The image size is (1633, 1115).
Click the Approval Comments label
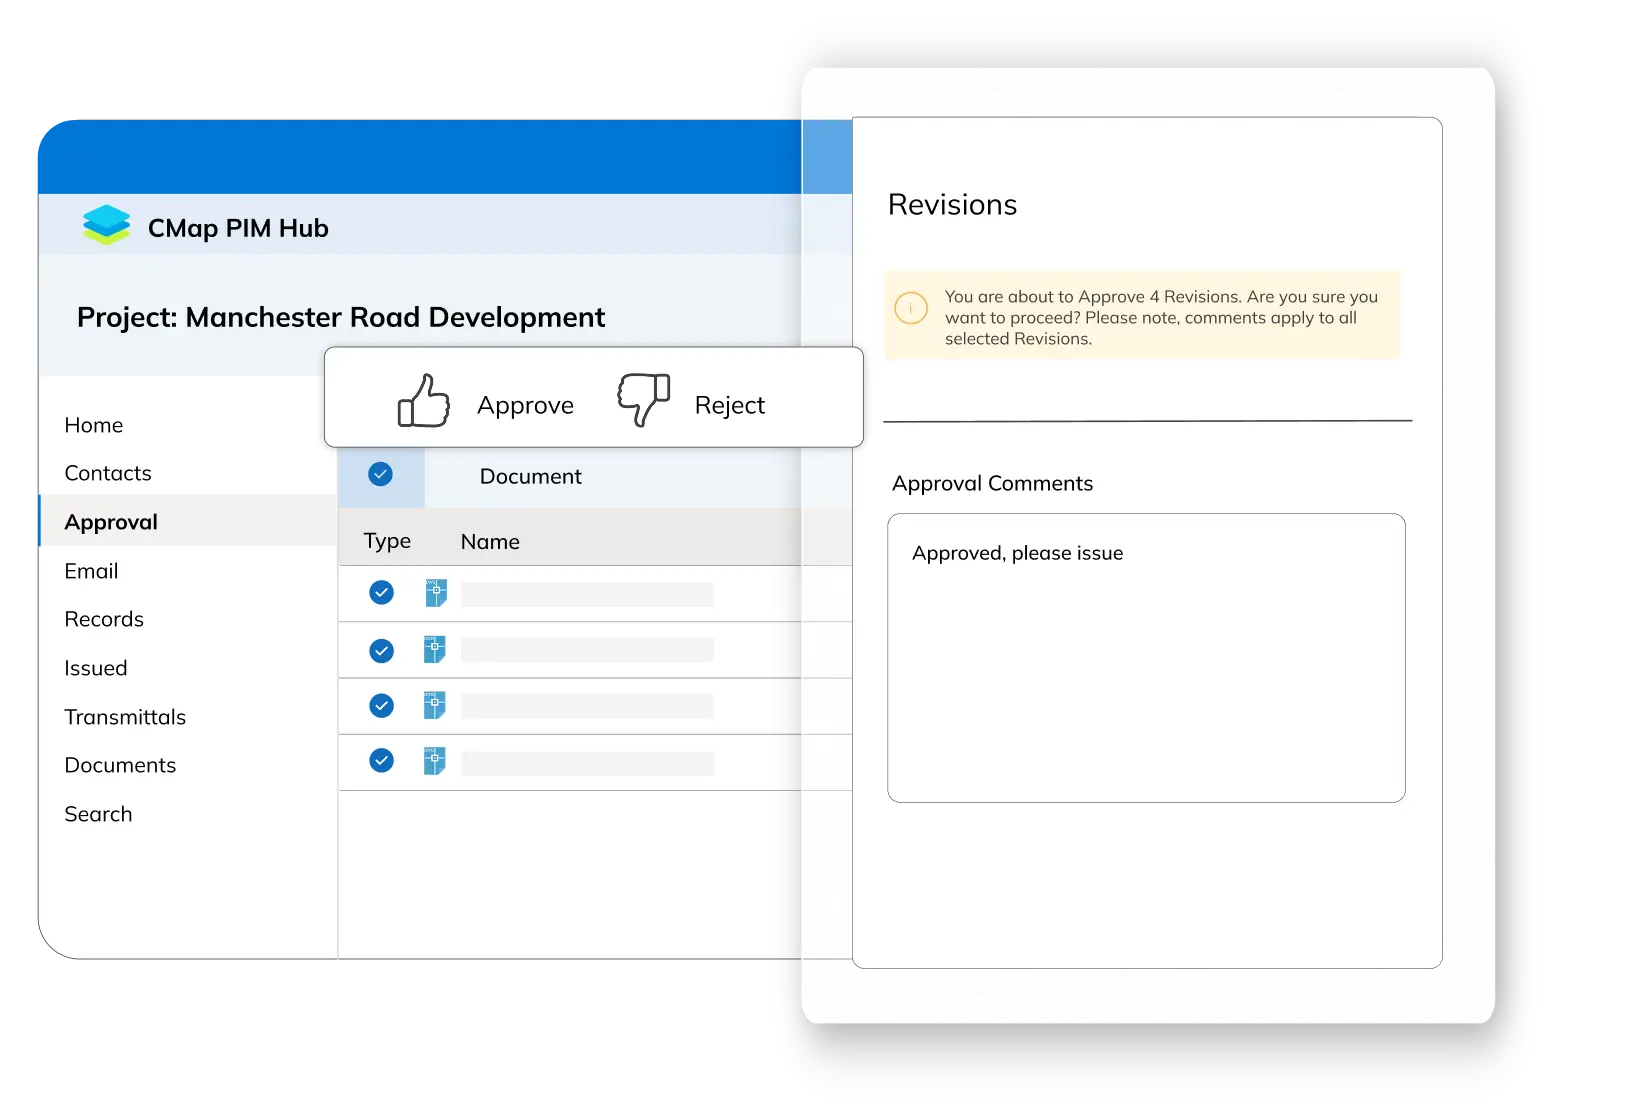click(x=992, y=484)
